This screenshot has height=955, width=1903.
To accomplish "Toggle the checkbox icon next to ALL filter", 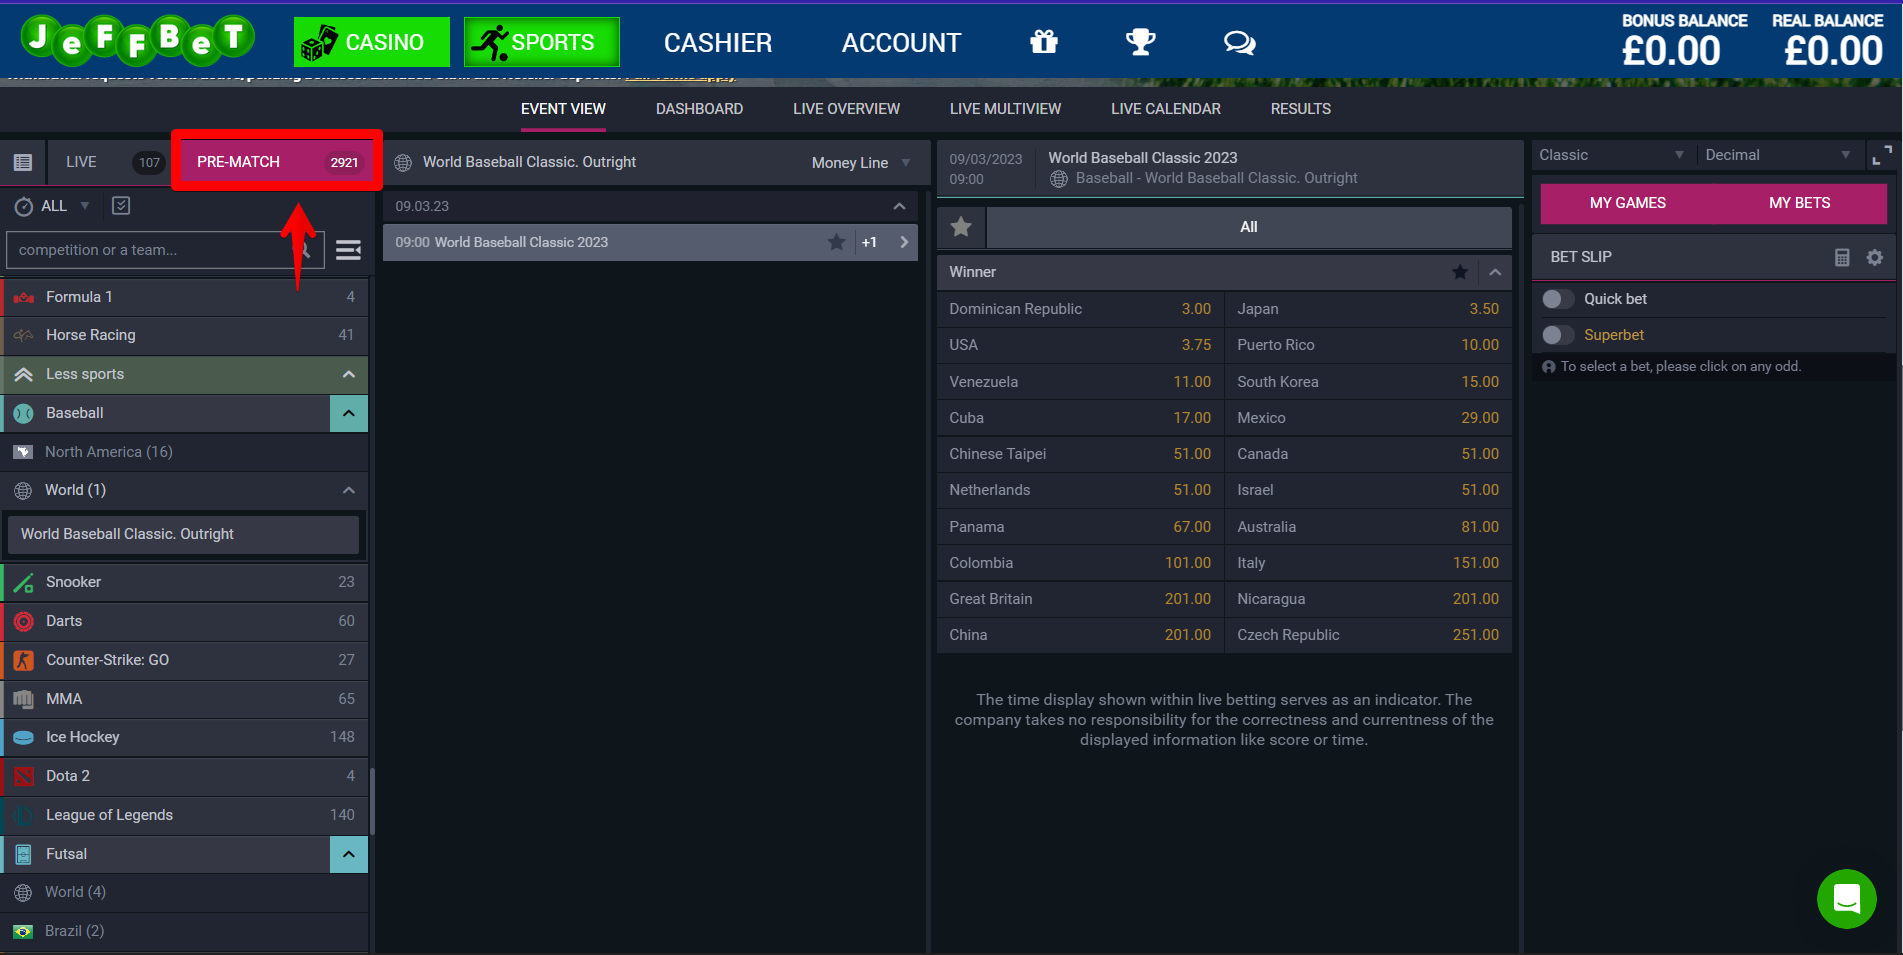I will click(121, 205).
